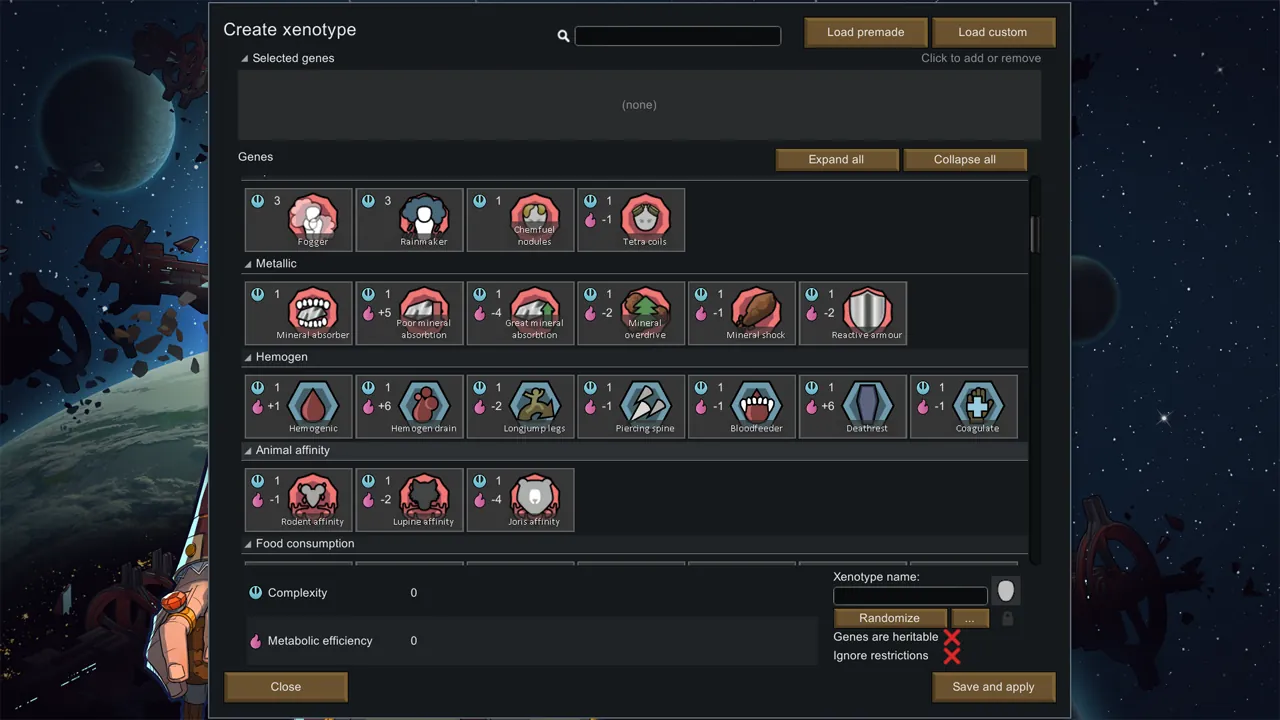Focus the gene search field
The image size is (1280, 720).
tap(677, 36)
